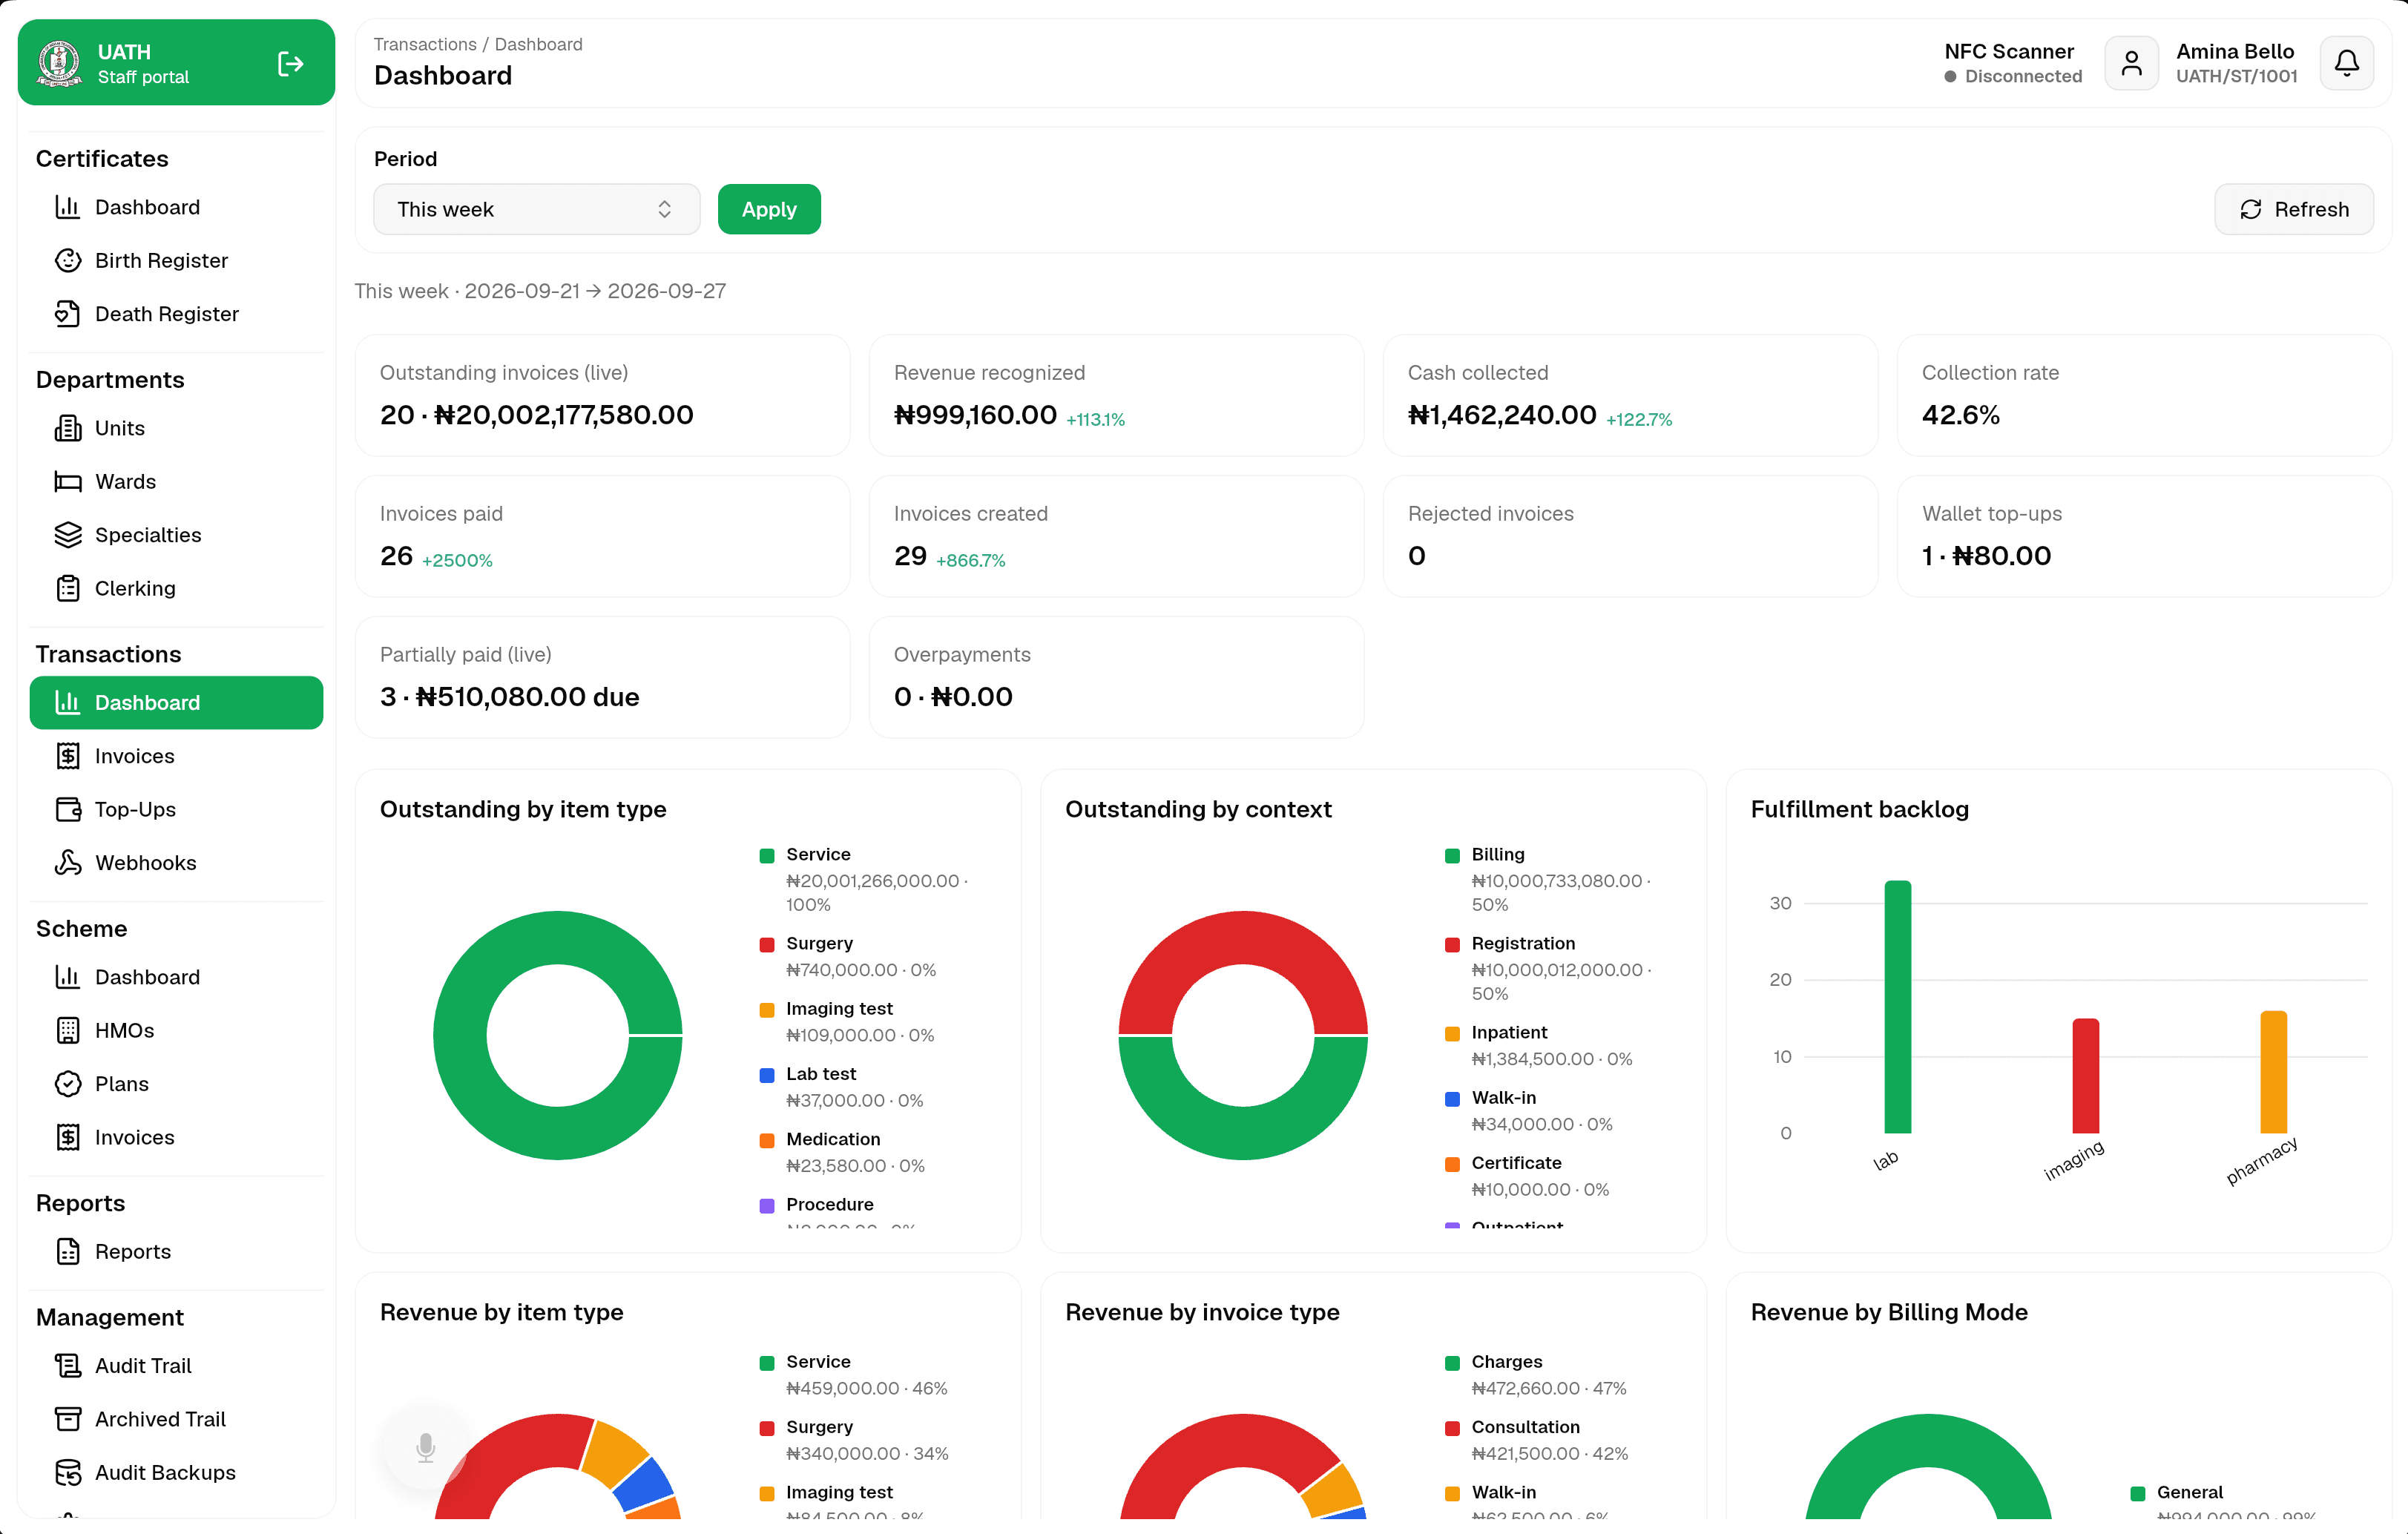Image resolution: width=2408 pixels, height=1534 pixels.
Task: Go to Transactions Invoices page
Action: tap(176, 756)
